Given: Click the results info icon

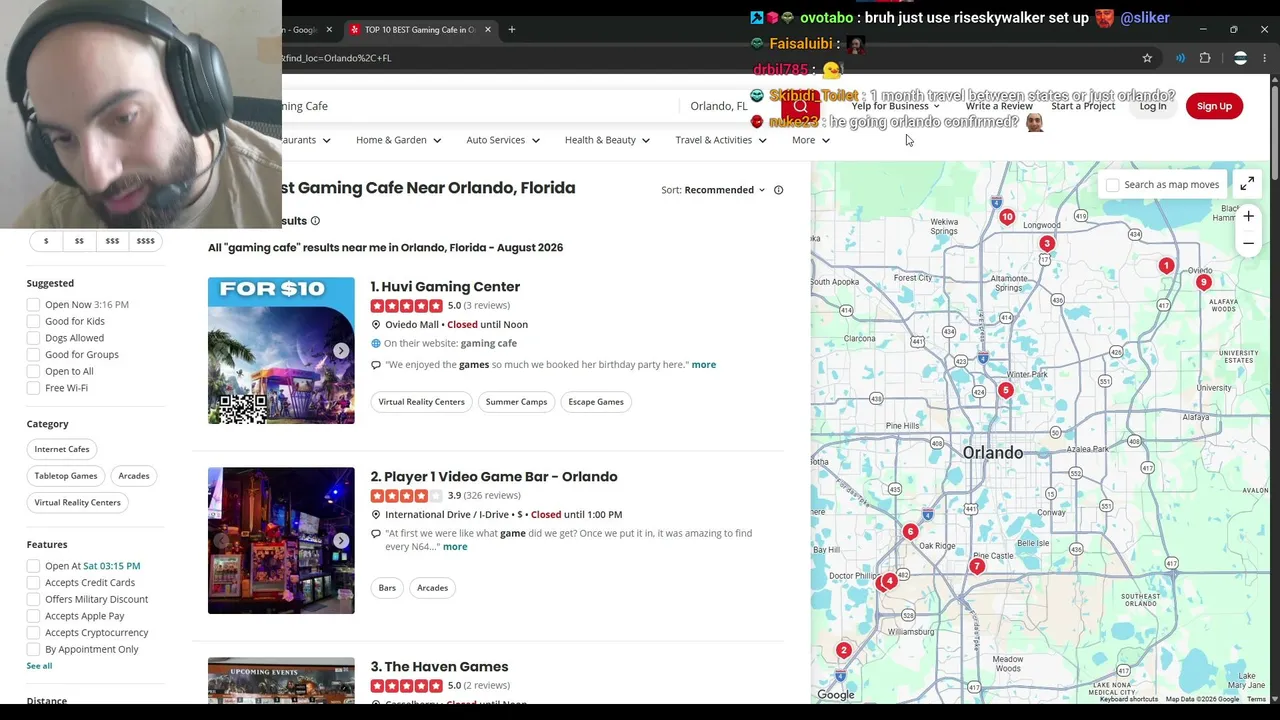Looking at the screenshot, I should (315, 221).
